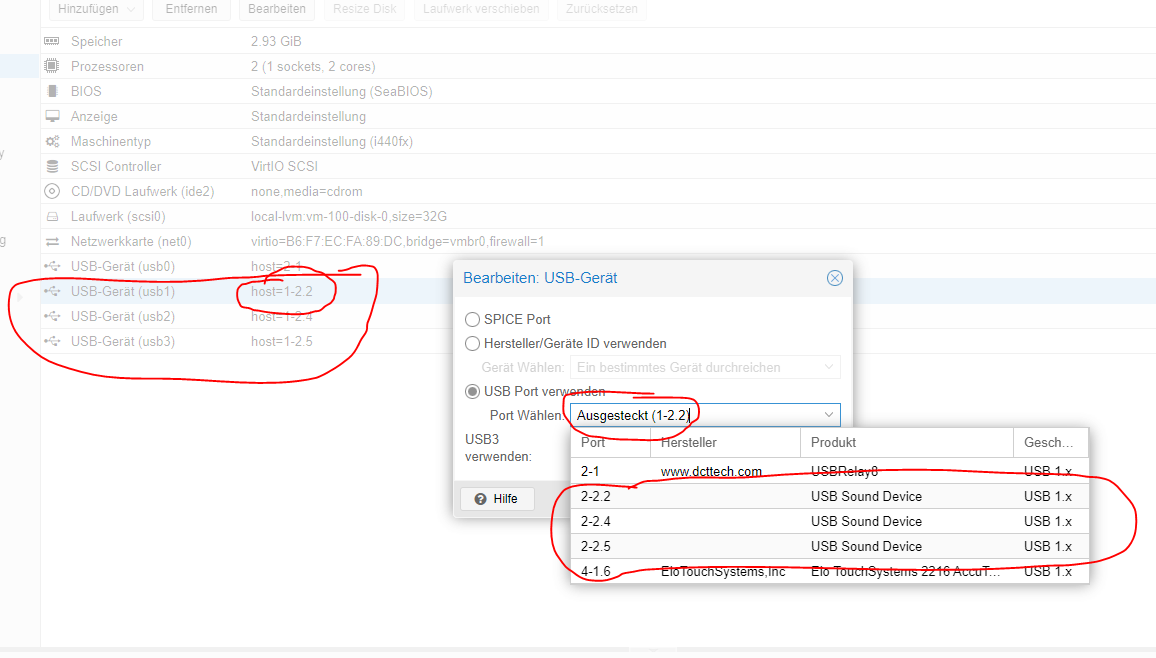
Task: Click the Laufwerk (scsi0) hard disk icon
Action: tap(52, 217)
